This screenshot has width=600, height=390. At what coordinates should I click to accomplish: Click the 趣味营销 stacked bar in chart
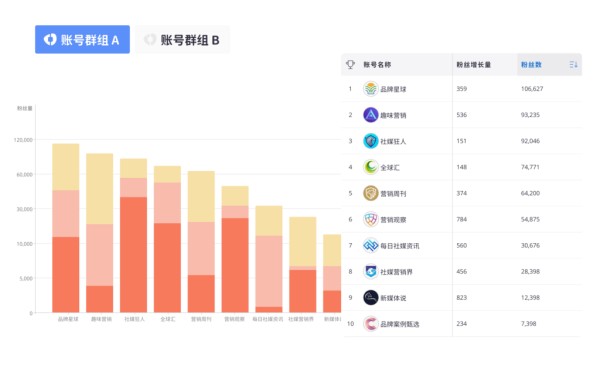[x=99, y=233]
